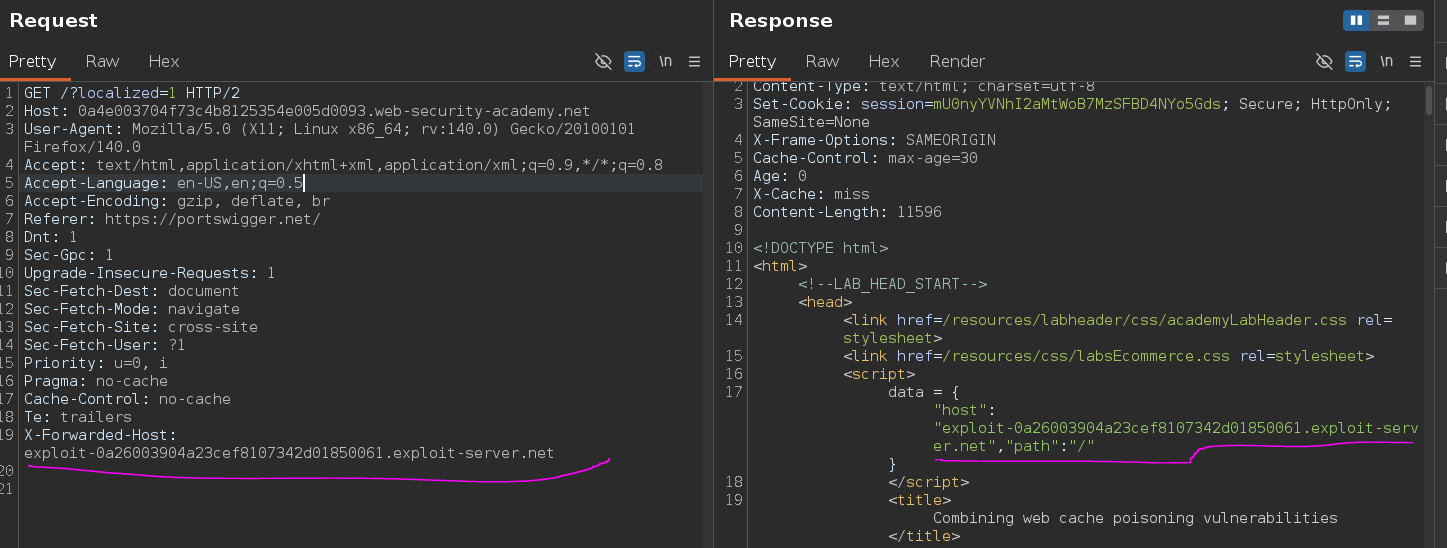Toggle show newlines \n in Response panel

coord(1386,62)
